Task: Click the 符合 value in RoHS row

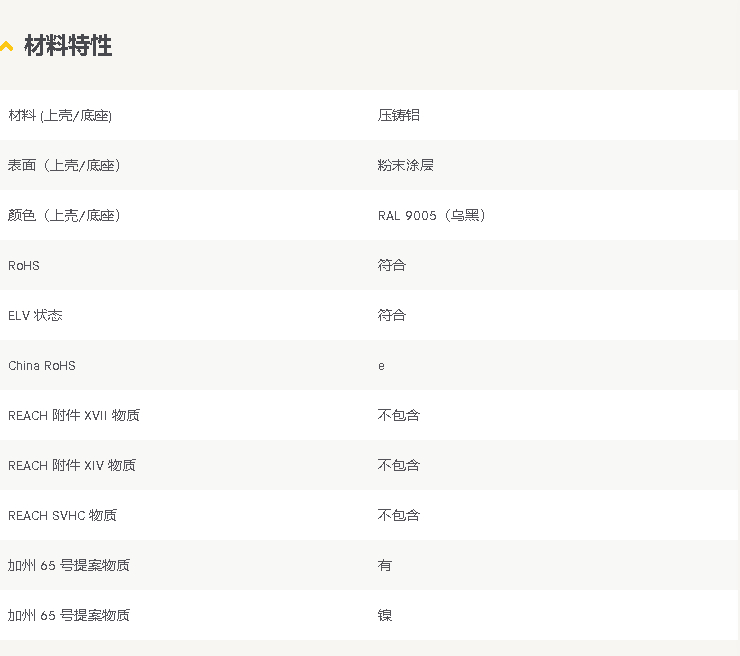Action: point(392,265)
